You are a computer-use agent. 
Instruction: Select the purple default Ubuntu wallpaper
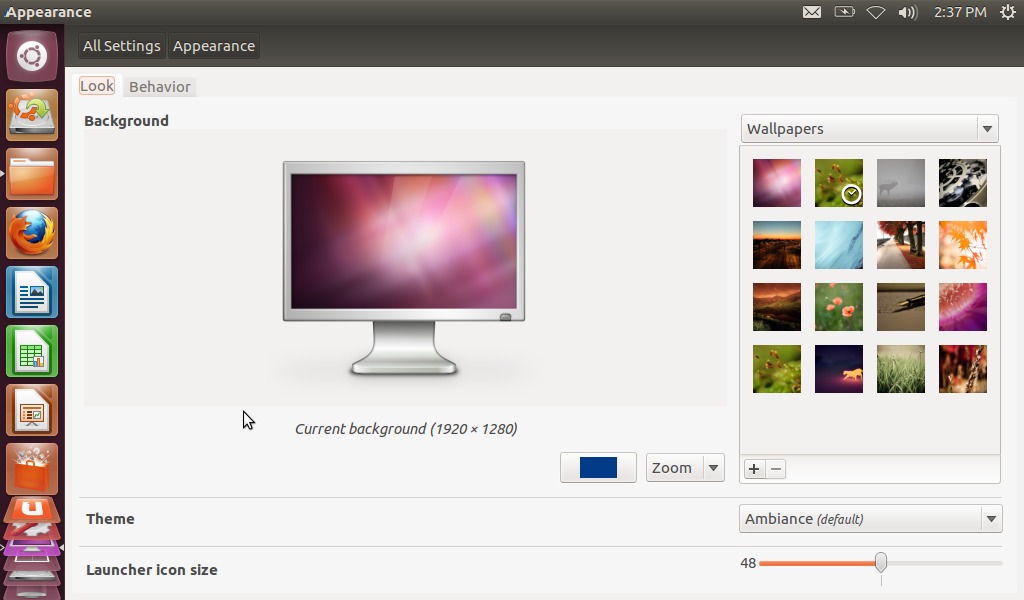(x=776, y=183)
